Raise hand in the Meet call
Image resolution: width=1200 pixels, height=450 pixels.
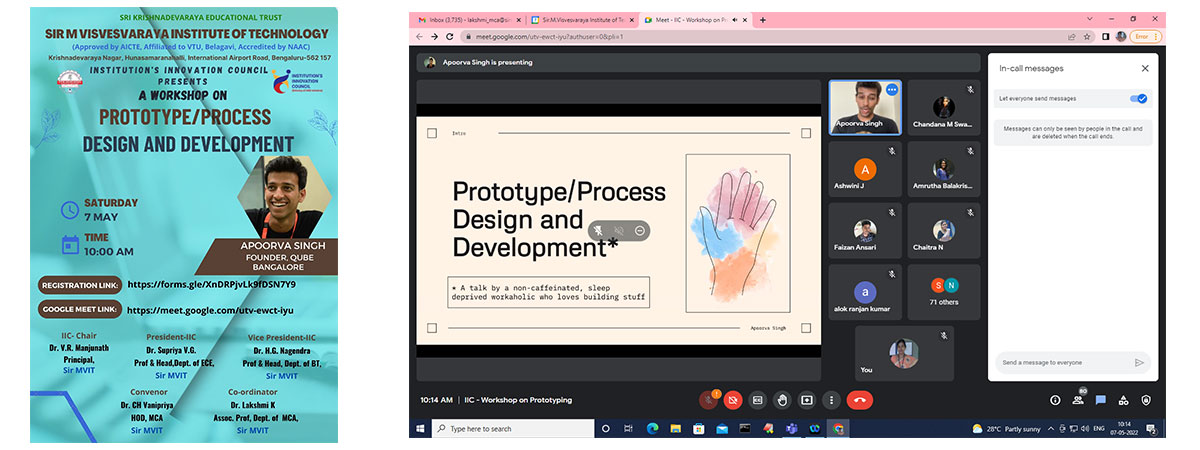click(782, 399)
